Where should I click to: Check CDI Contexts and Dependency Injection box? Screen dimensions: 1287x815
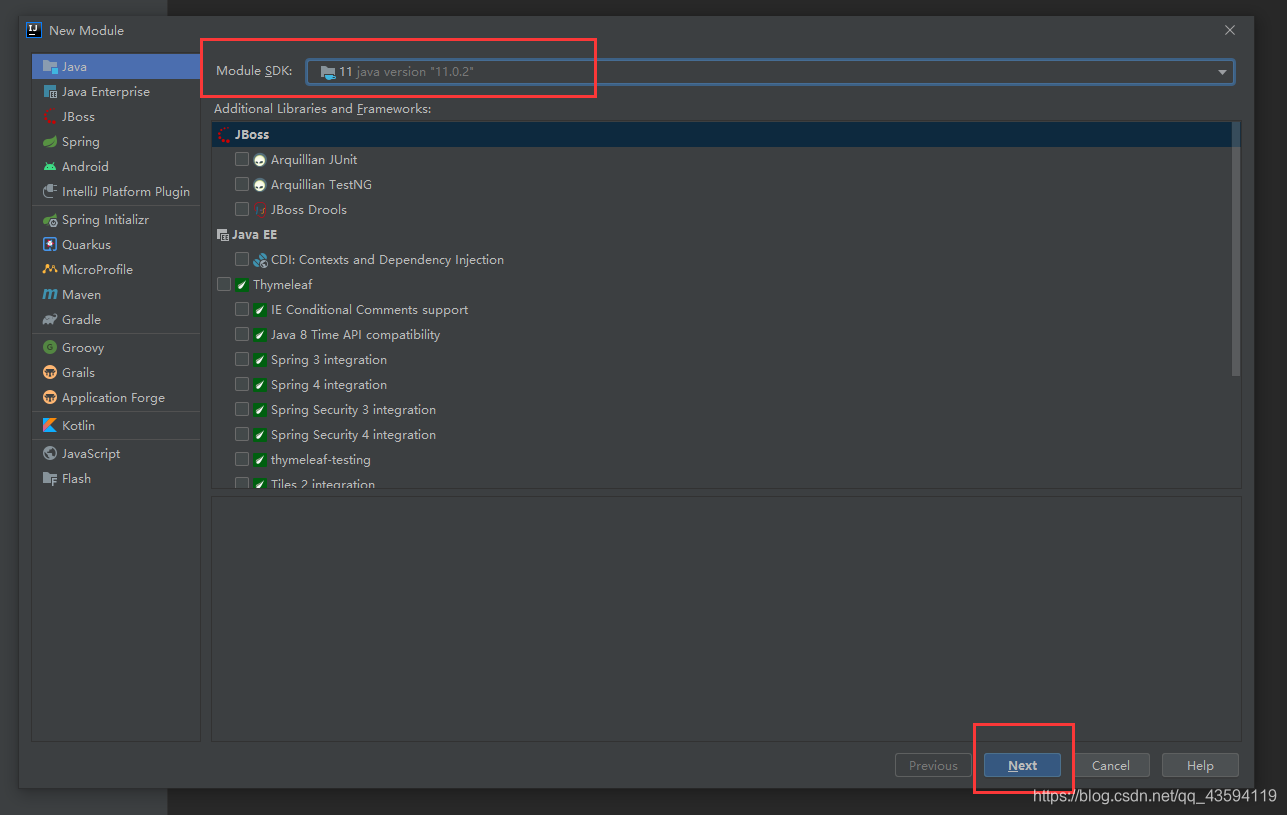[242, 260]
